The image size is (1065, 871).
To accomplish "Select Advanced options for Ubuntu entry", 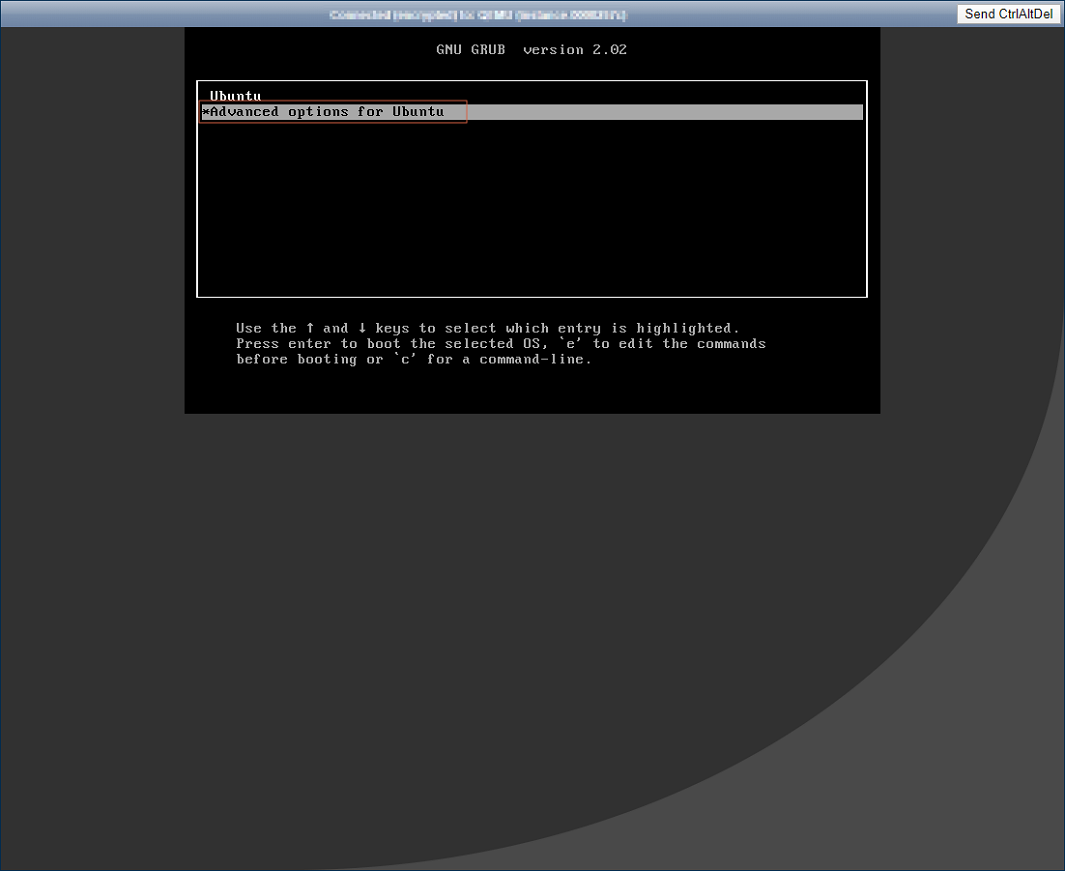I will 532,112.
